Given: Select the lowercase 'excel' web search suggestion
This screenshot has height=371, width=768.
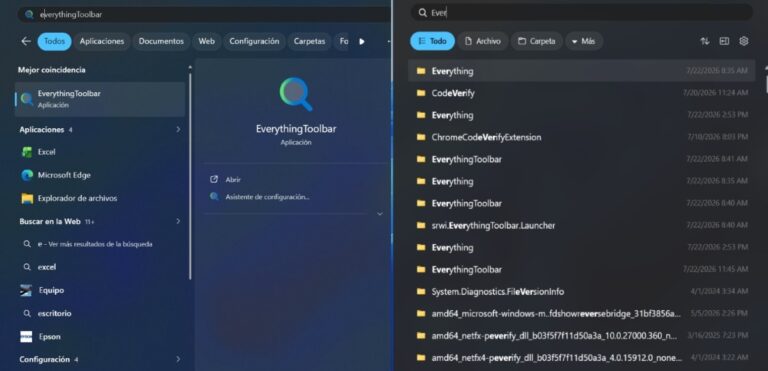Looking at the screenshot, I should (47, 267).
